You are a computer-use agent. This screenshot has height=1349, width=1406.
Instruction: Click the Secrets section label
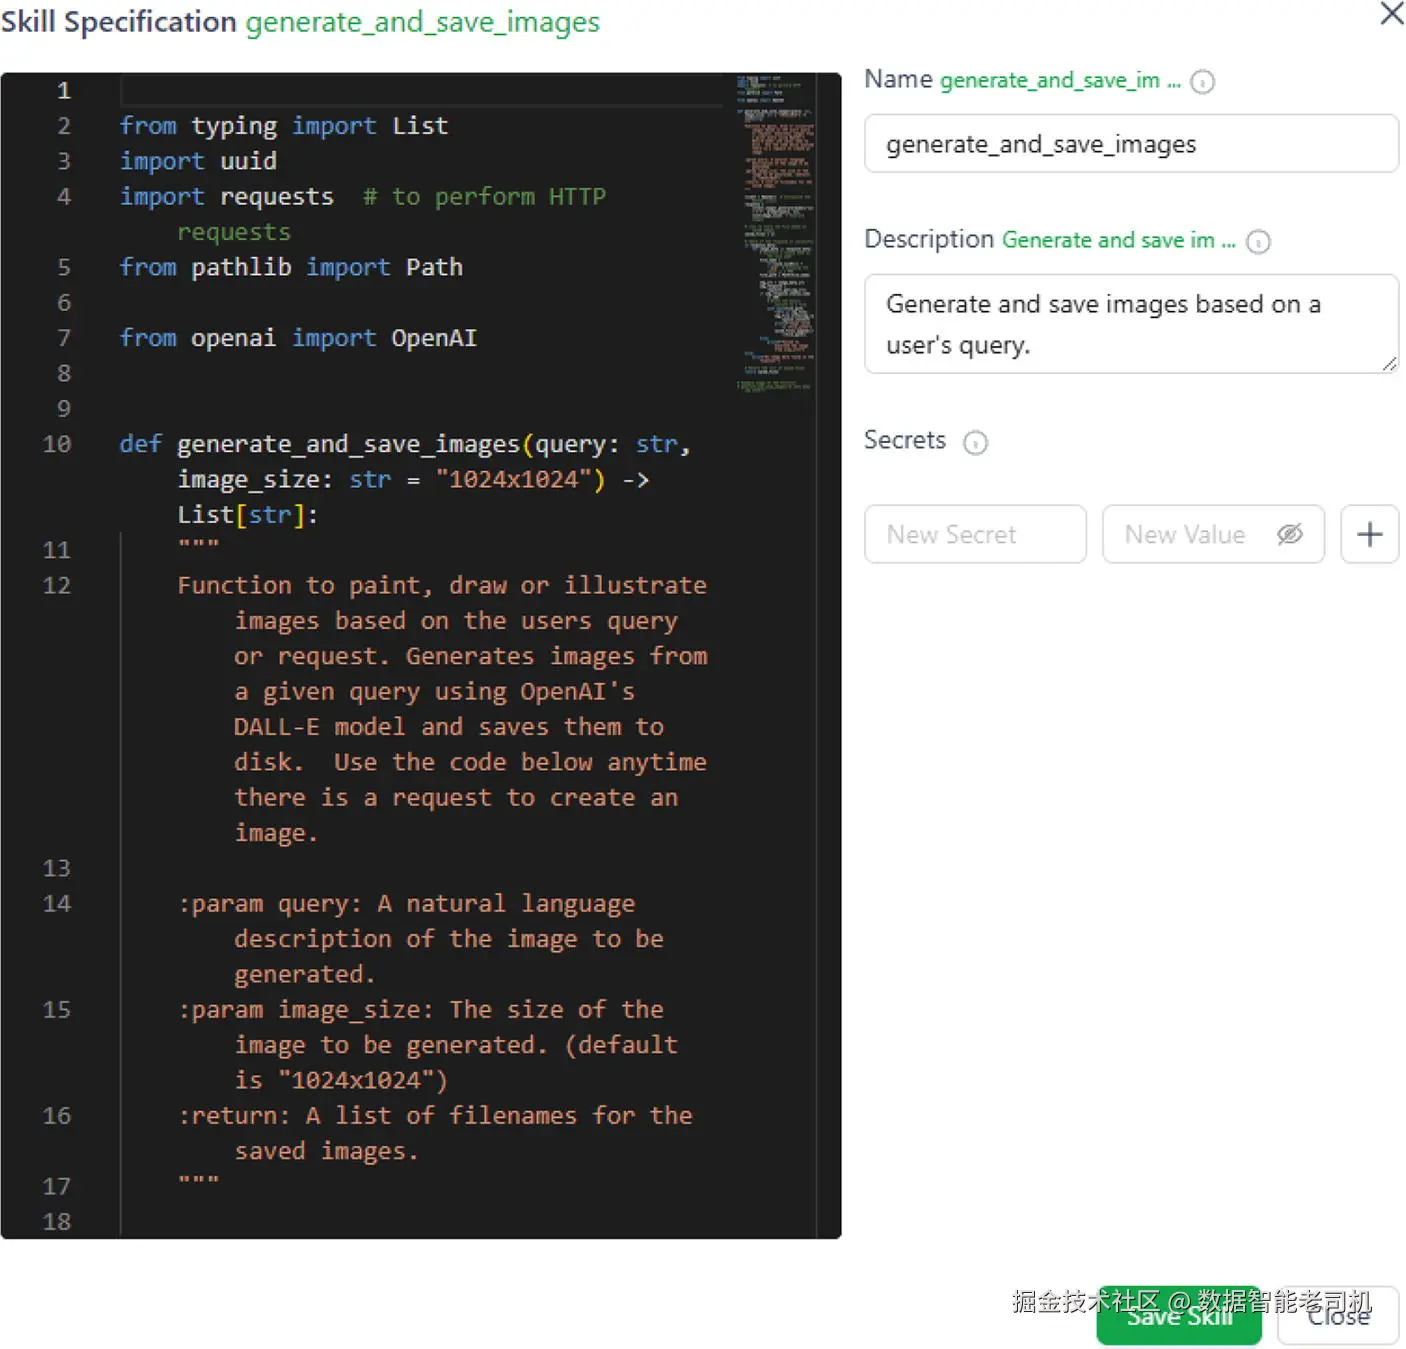tap(905, 440)
